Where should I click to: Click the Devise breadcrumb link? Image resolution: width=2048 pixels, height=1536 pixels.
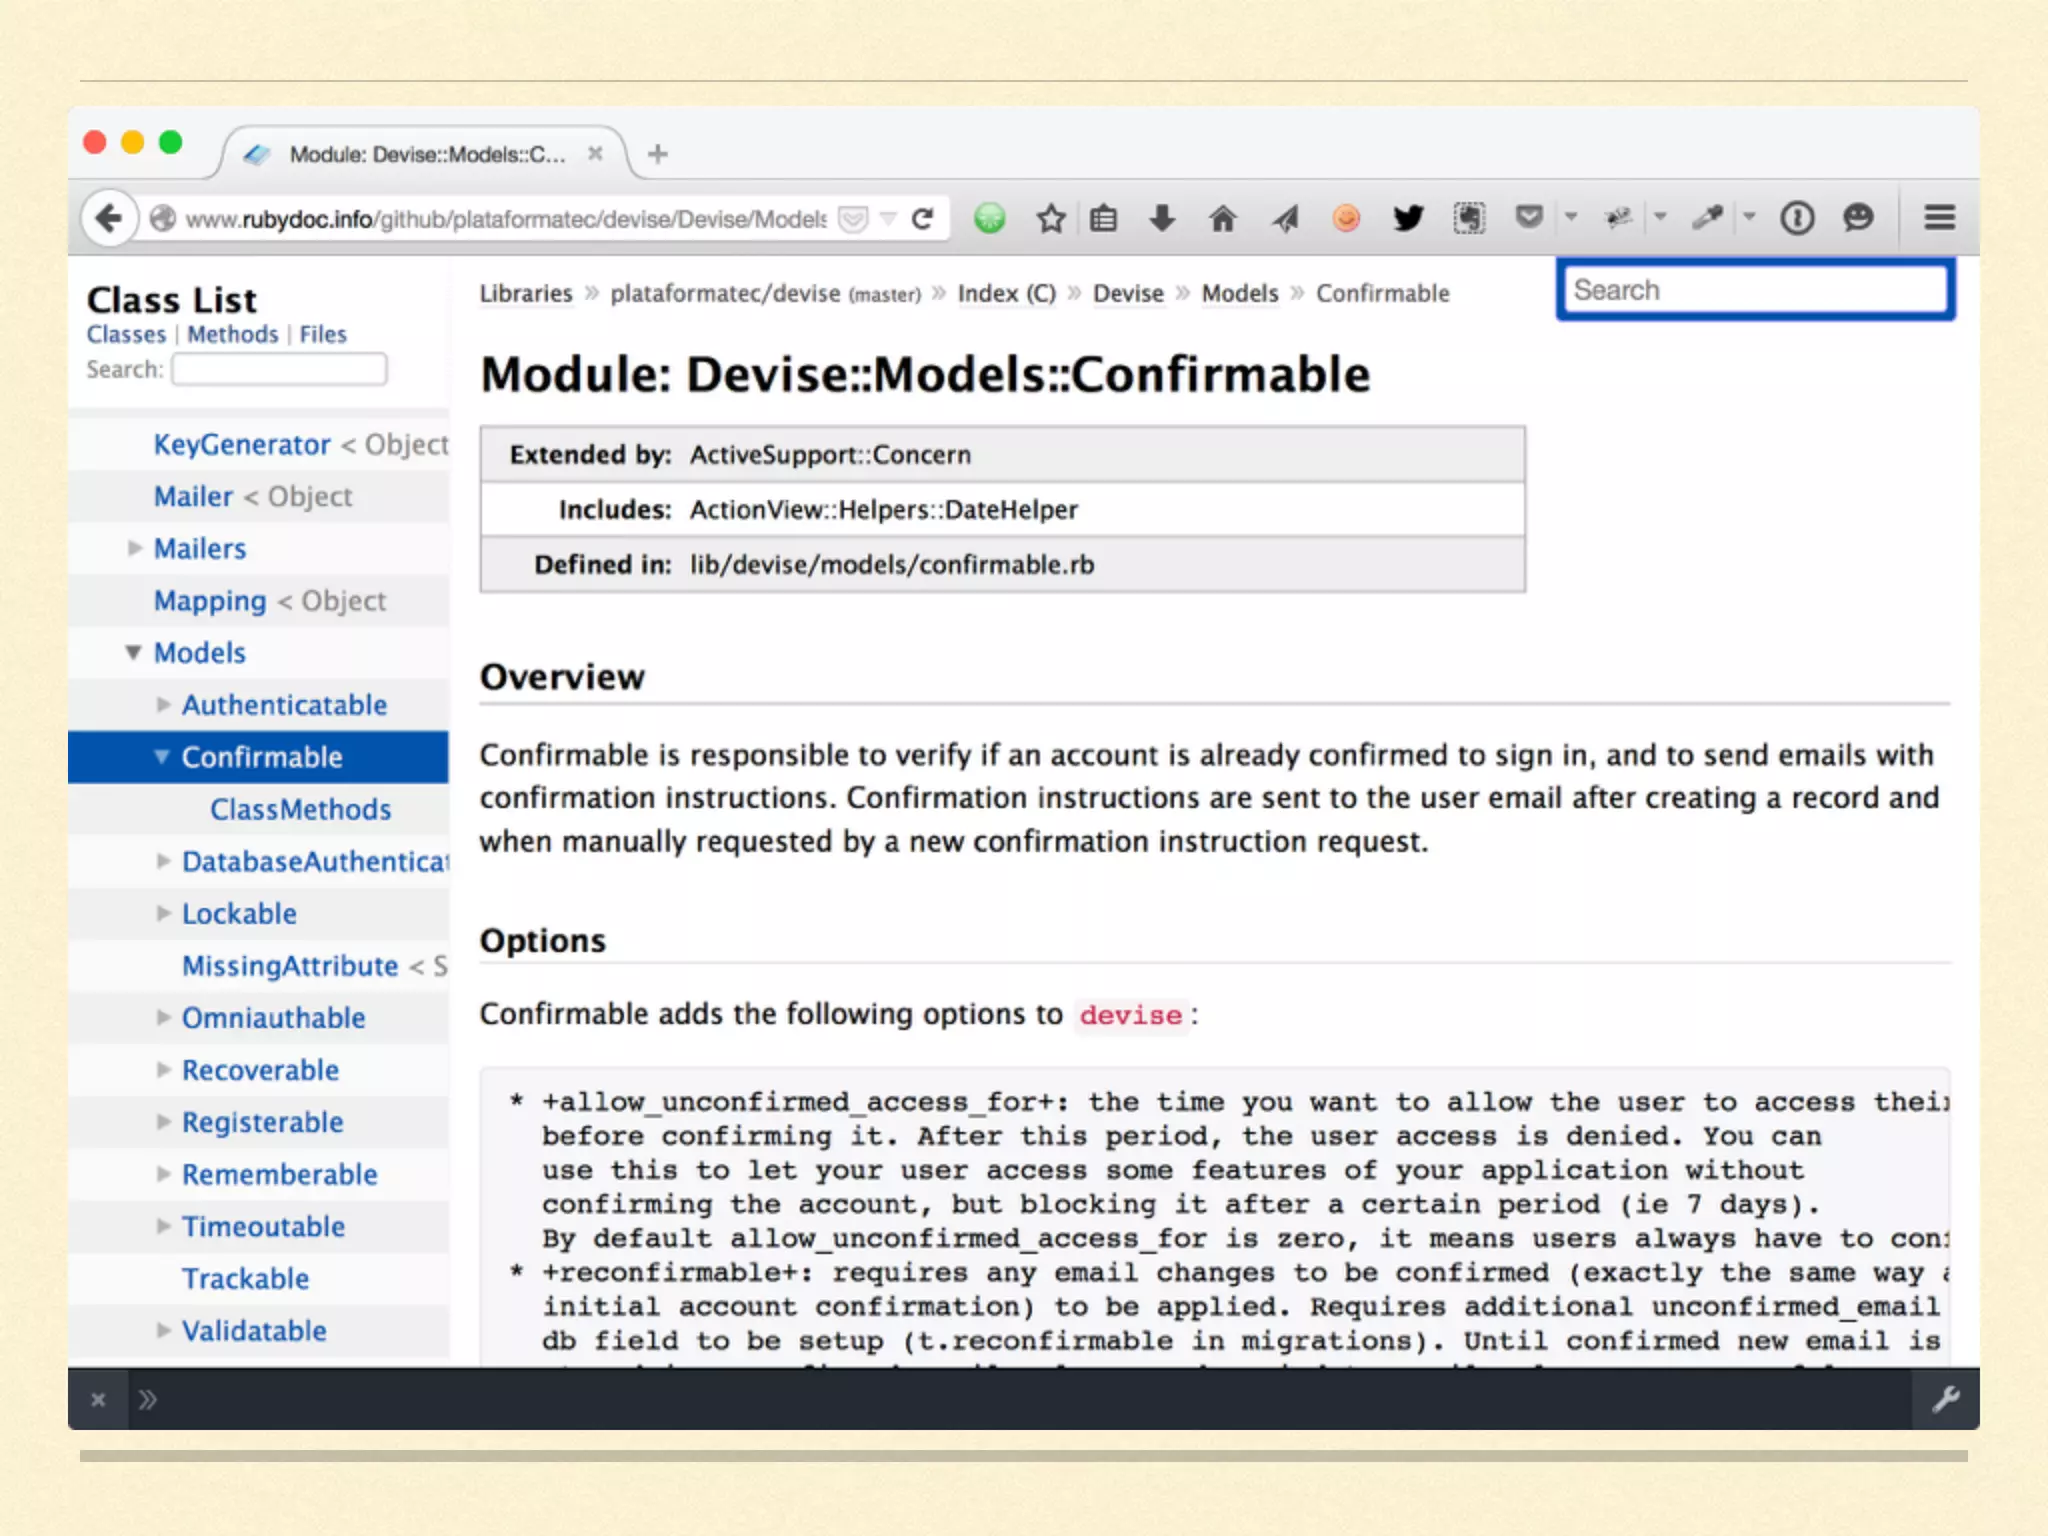point(1128,294)
